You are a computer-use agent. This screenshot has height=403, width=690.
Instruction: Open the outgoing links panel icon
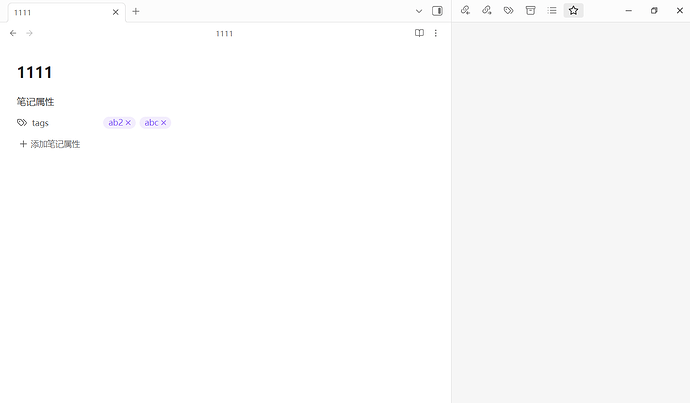(487, 11)
